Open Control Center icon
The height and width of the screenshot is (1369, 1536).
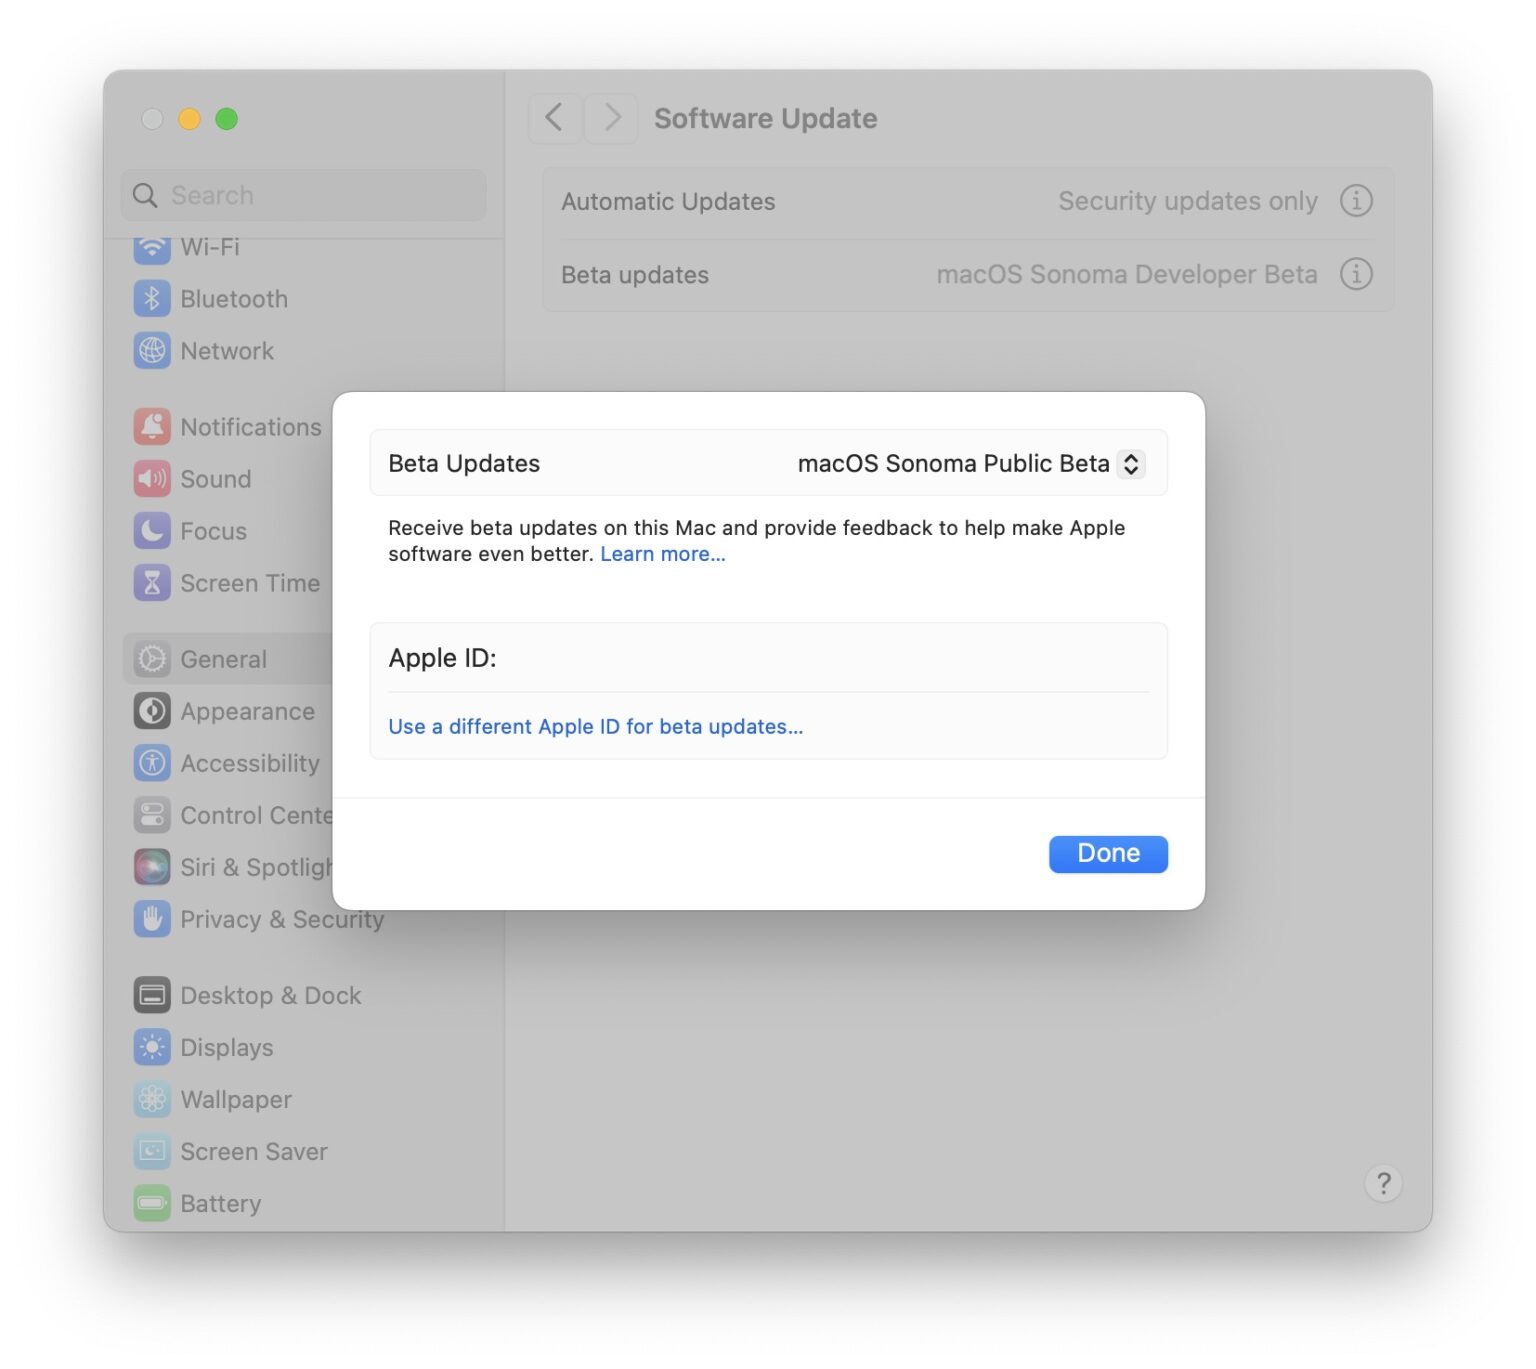pos(152,815)
